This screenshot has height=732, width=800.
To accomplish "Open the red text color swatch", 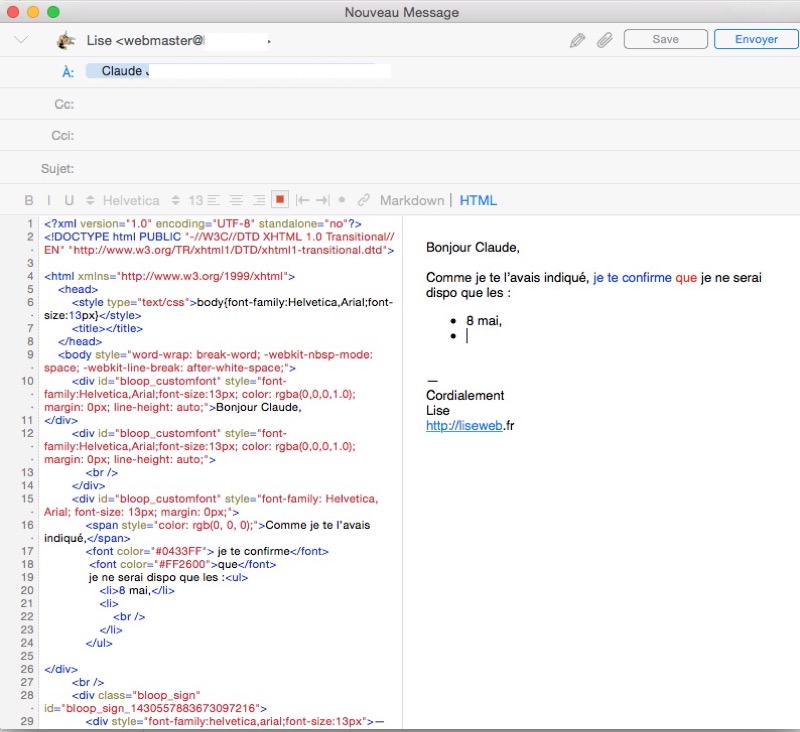I will [x=281, y=200].
